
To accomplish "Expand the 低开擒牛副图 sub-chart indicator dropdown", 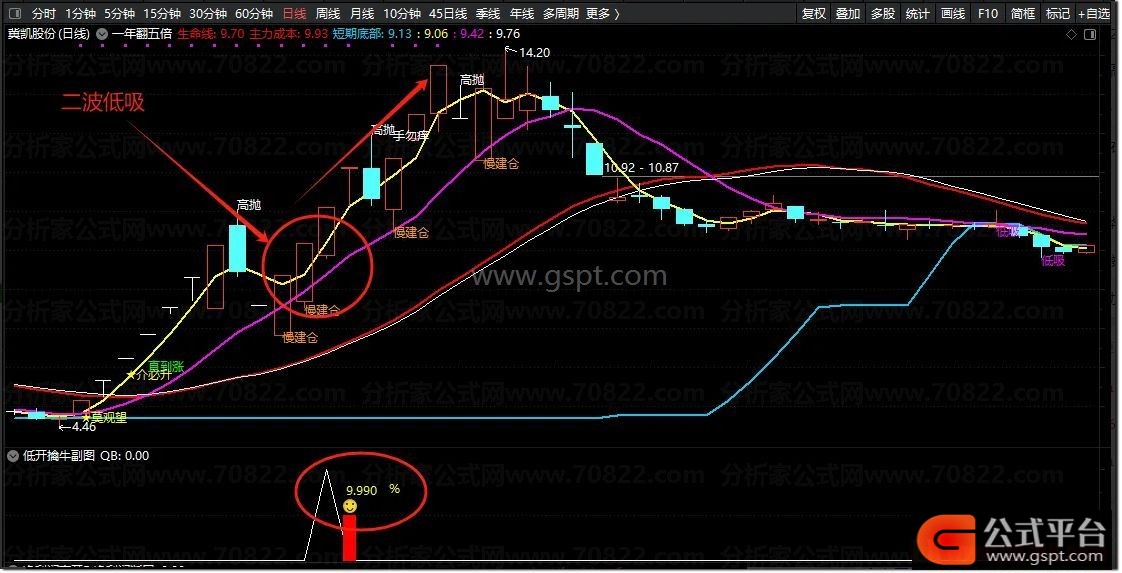I will tap(13, 456).
